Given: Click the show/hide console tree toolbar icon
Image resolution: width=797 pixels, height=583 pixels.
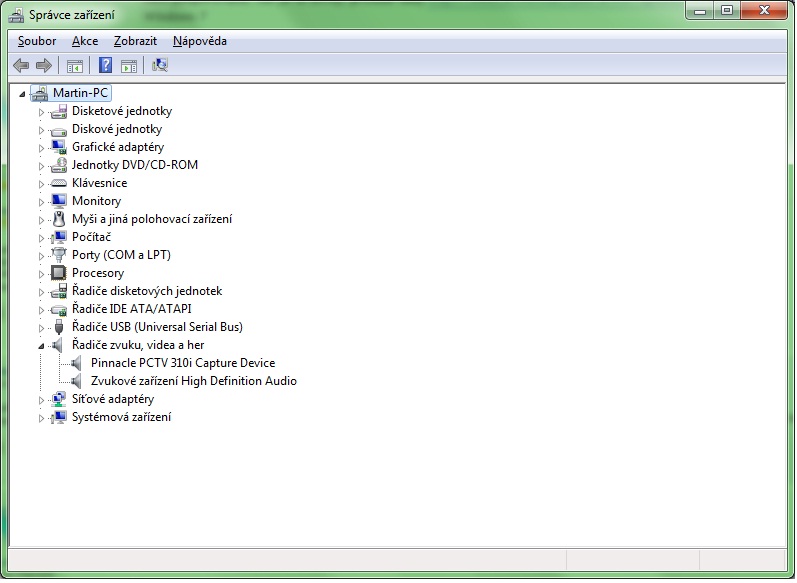Looking at the screenshot, I should coord(75,66).
